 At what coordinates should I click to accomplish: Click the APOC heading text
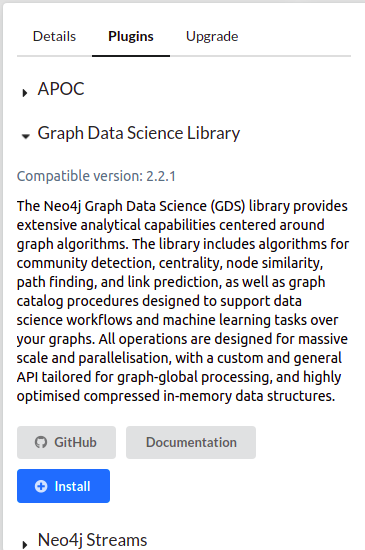61,89
